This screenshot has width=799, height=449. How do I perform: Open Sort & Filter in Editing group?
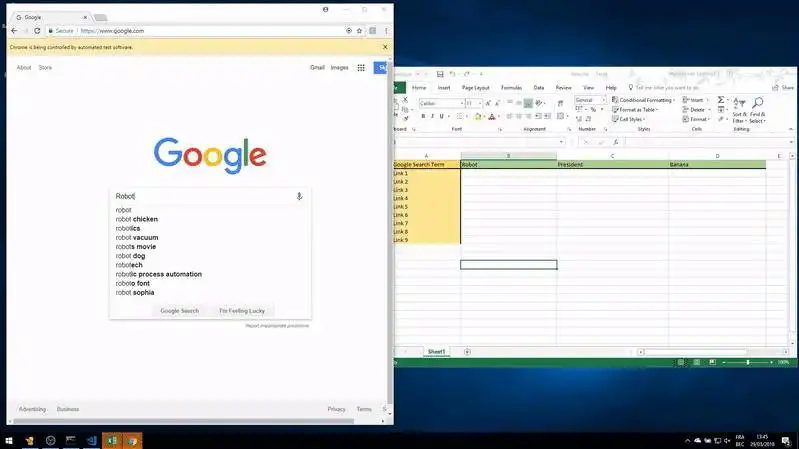click(739, 110)
